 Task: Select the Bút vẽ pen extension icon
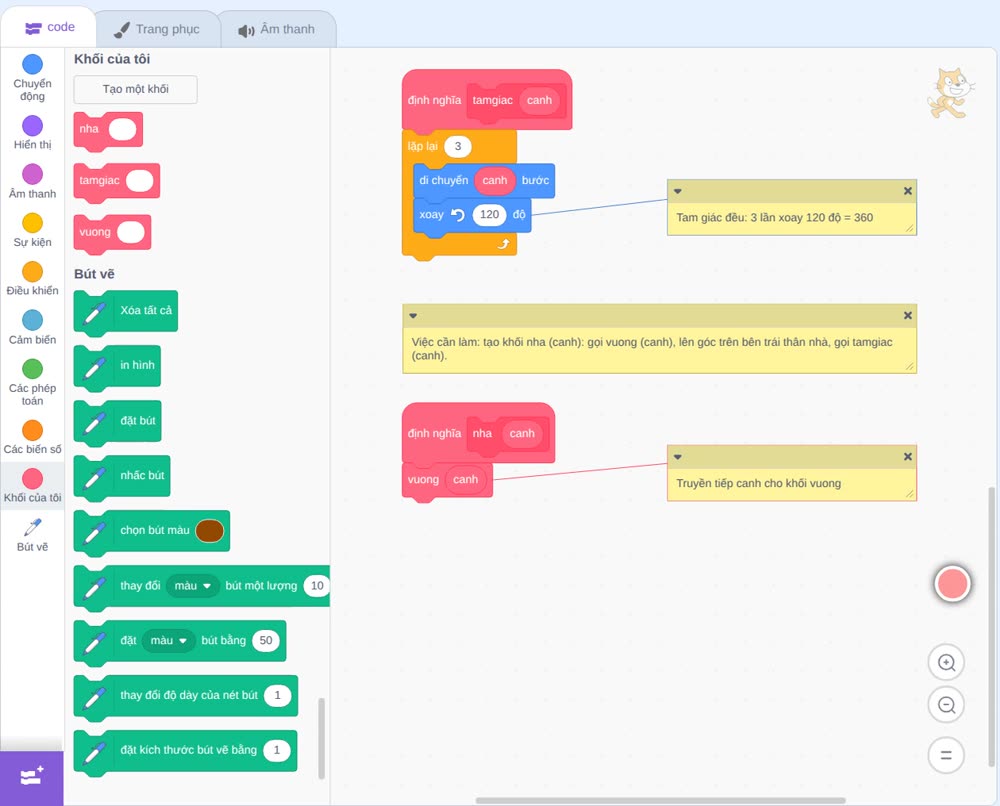pyautogui.click(x=33, y=527)
